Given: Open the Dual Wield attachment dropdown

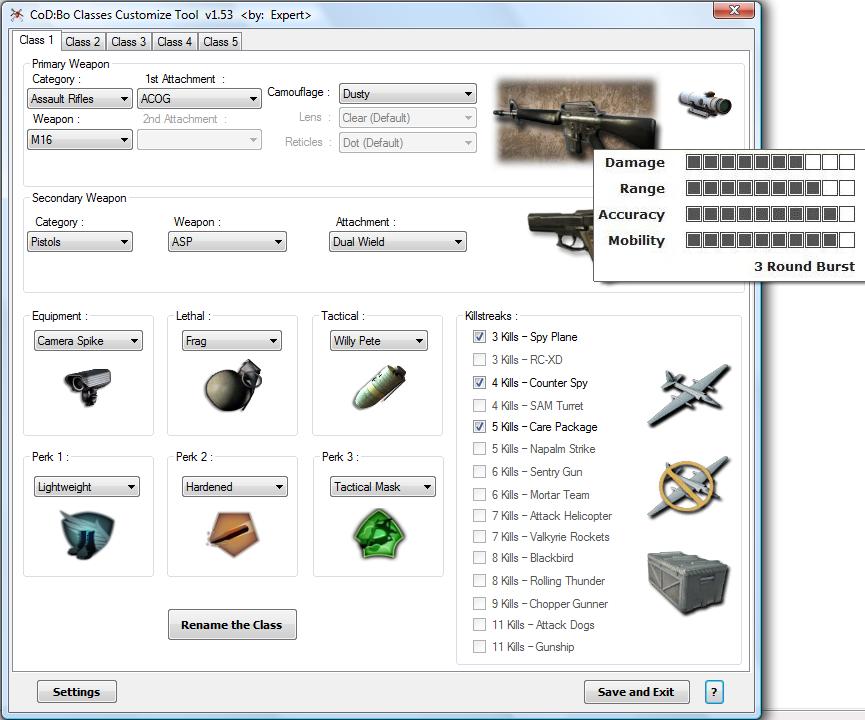Looking at the screenshot, I should [x=398, y=242].
